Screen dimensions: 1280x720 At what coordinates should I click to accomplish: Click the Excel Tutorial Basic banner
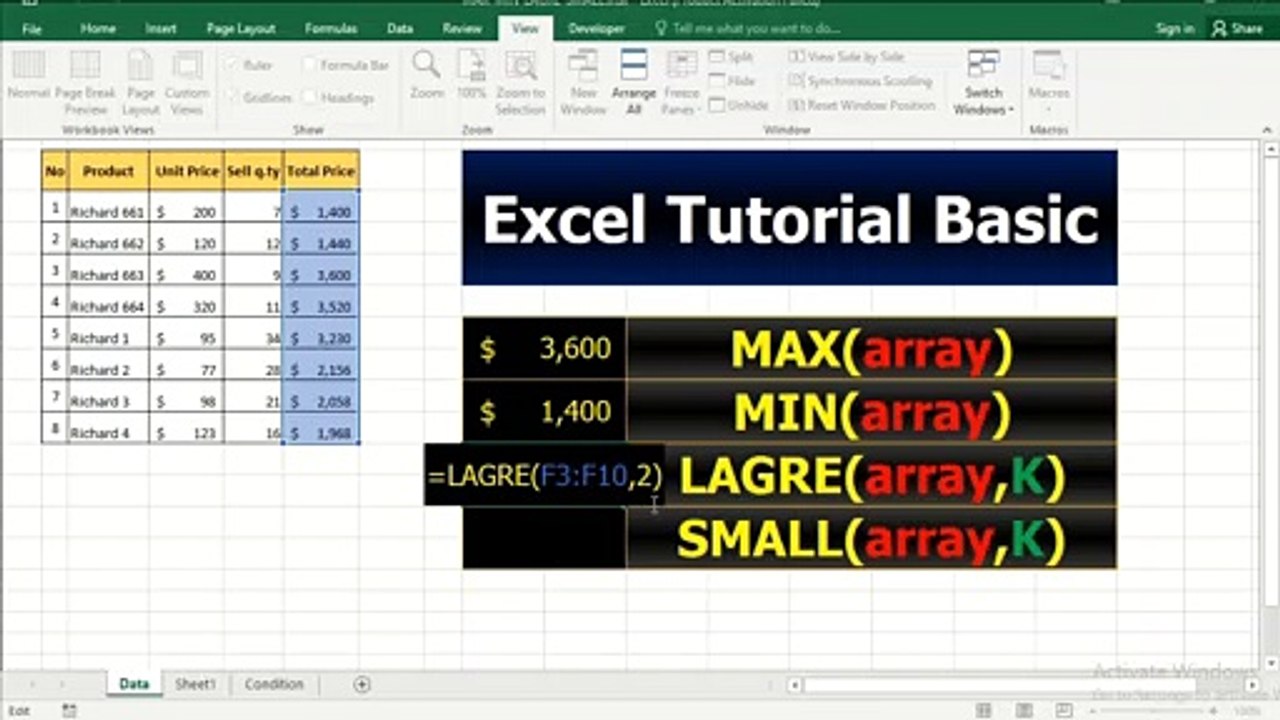(790, 218)
